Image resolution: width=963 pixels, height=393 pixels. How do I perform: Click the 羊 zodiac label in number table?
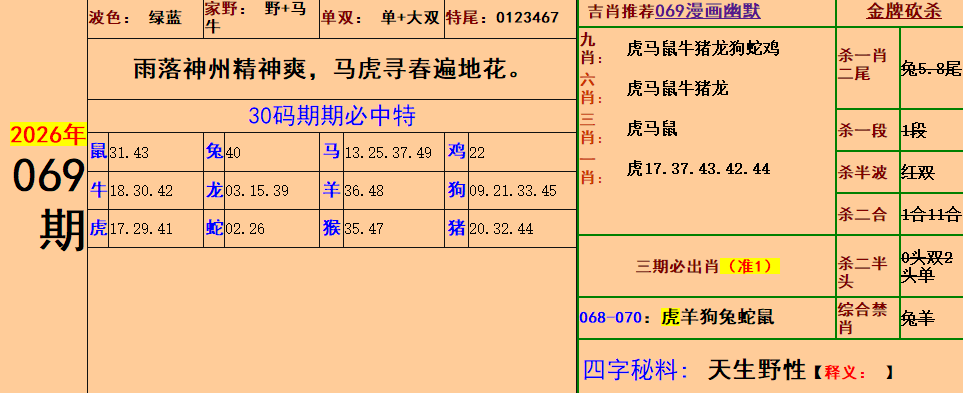click(332, 190)
